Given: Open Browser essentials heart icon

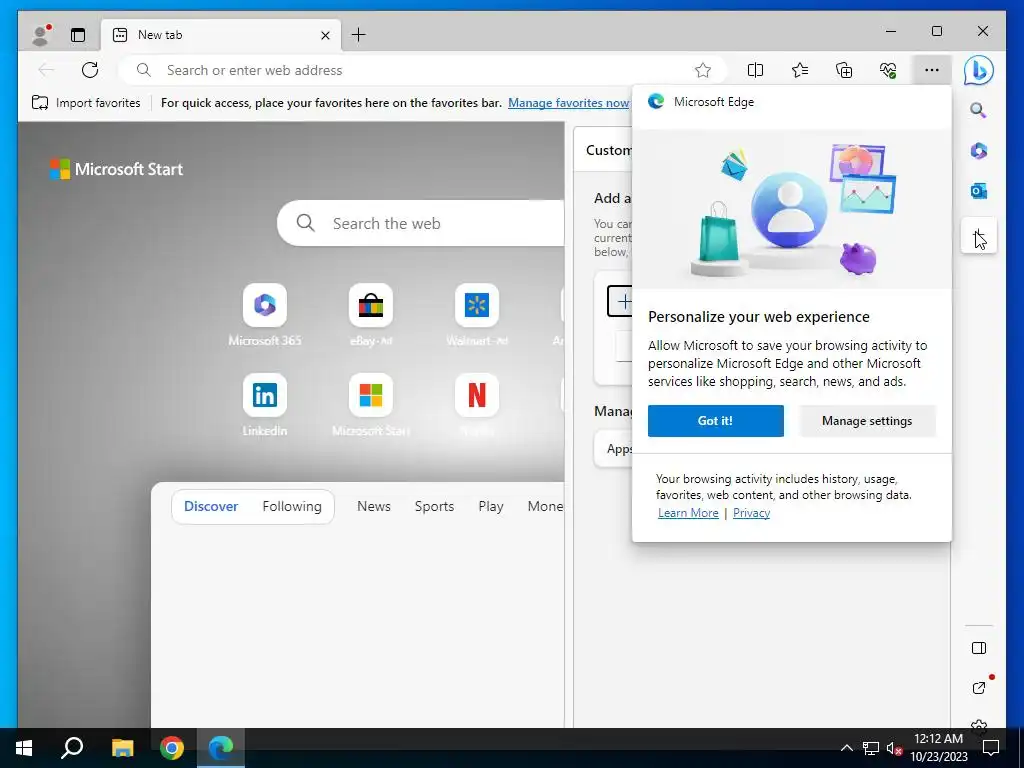Looking at the screenshot, I should pyautogui.click(x=888, y=70).
